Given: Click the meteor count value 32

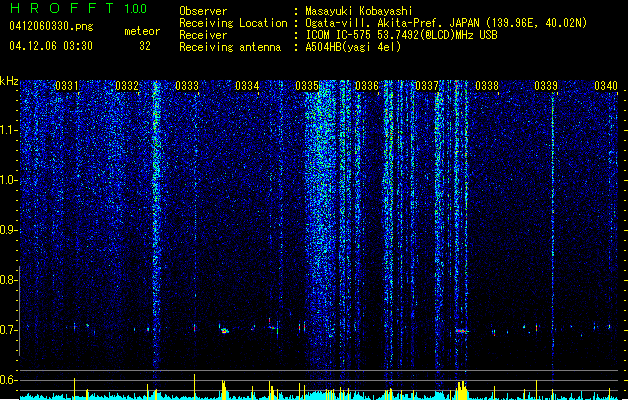Looking at the screenshot, I should (145, 46).
